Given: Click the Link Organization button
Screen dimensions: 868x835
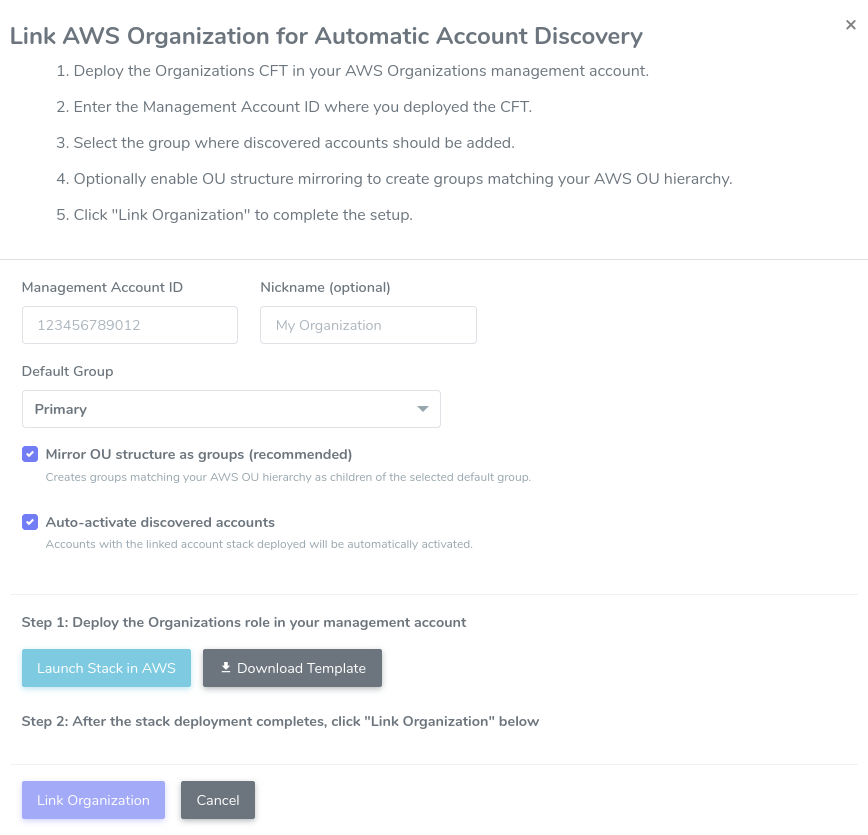Looking at the screenshot, I should click(93, 800).
